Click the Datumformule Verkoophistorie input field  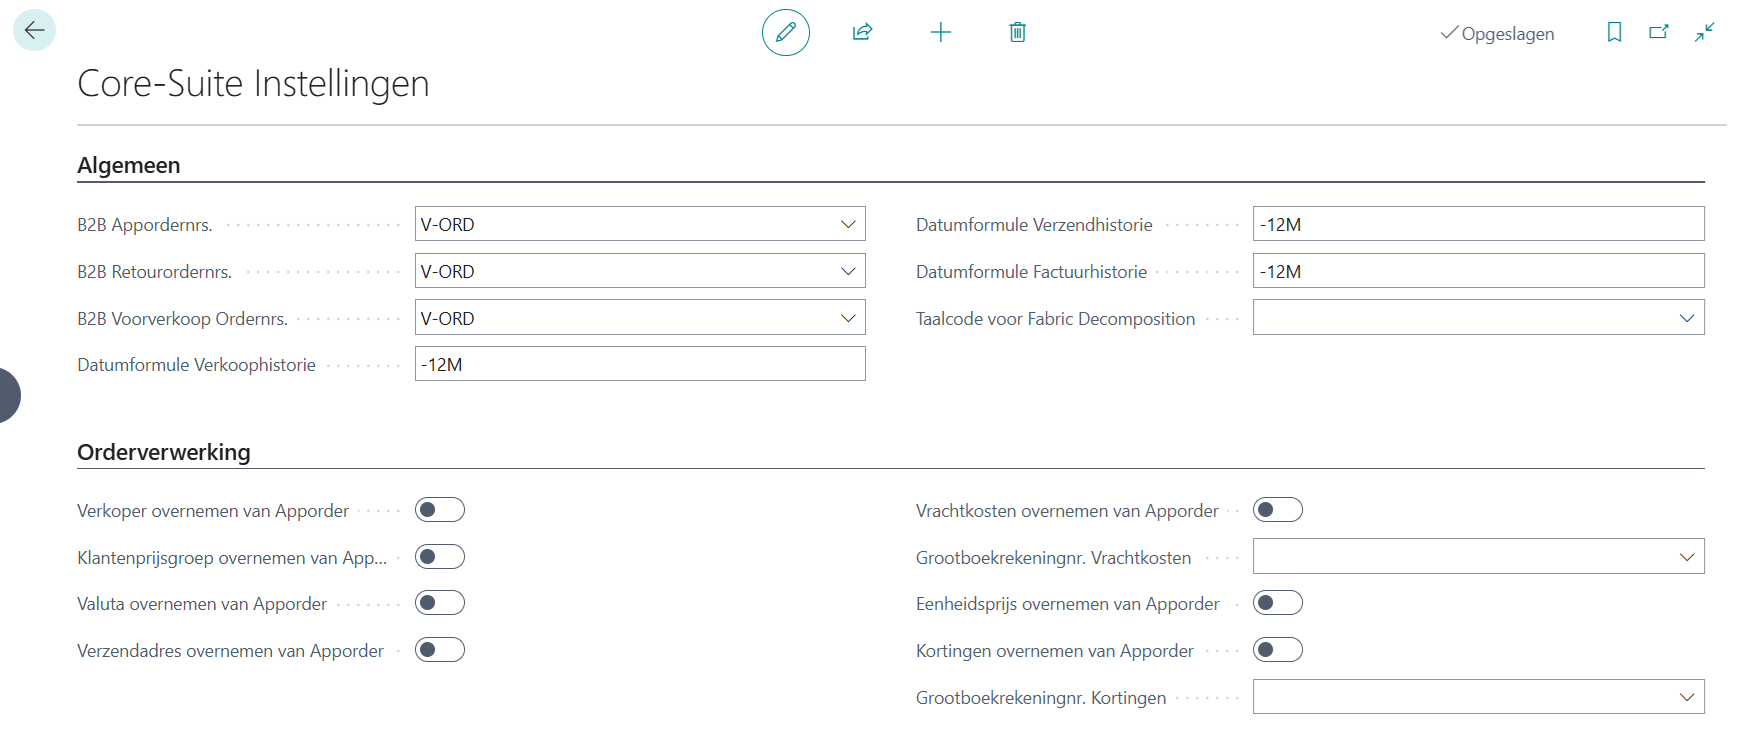640,364
